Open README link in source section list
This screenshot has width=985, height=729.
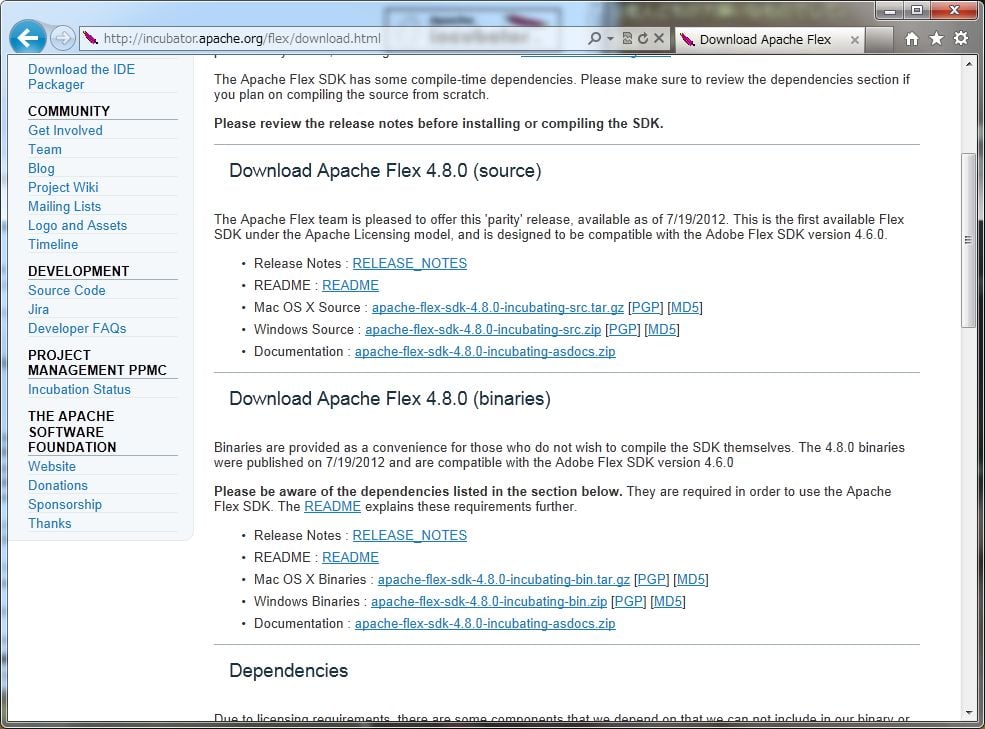pos(350,285)
